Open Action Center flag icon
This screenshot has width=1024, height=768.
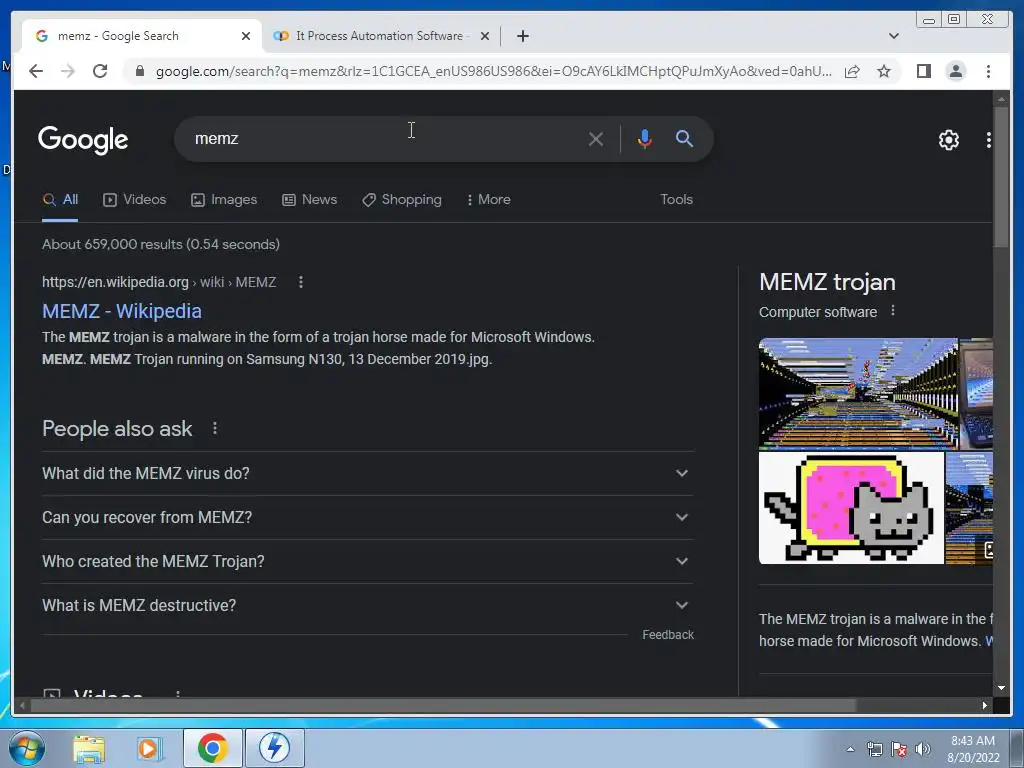click(899, 749)
